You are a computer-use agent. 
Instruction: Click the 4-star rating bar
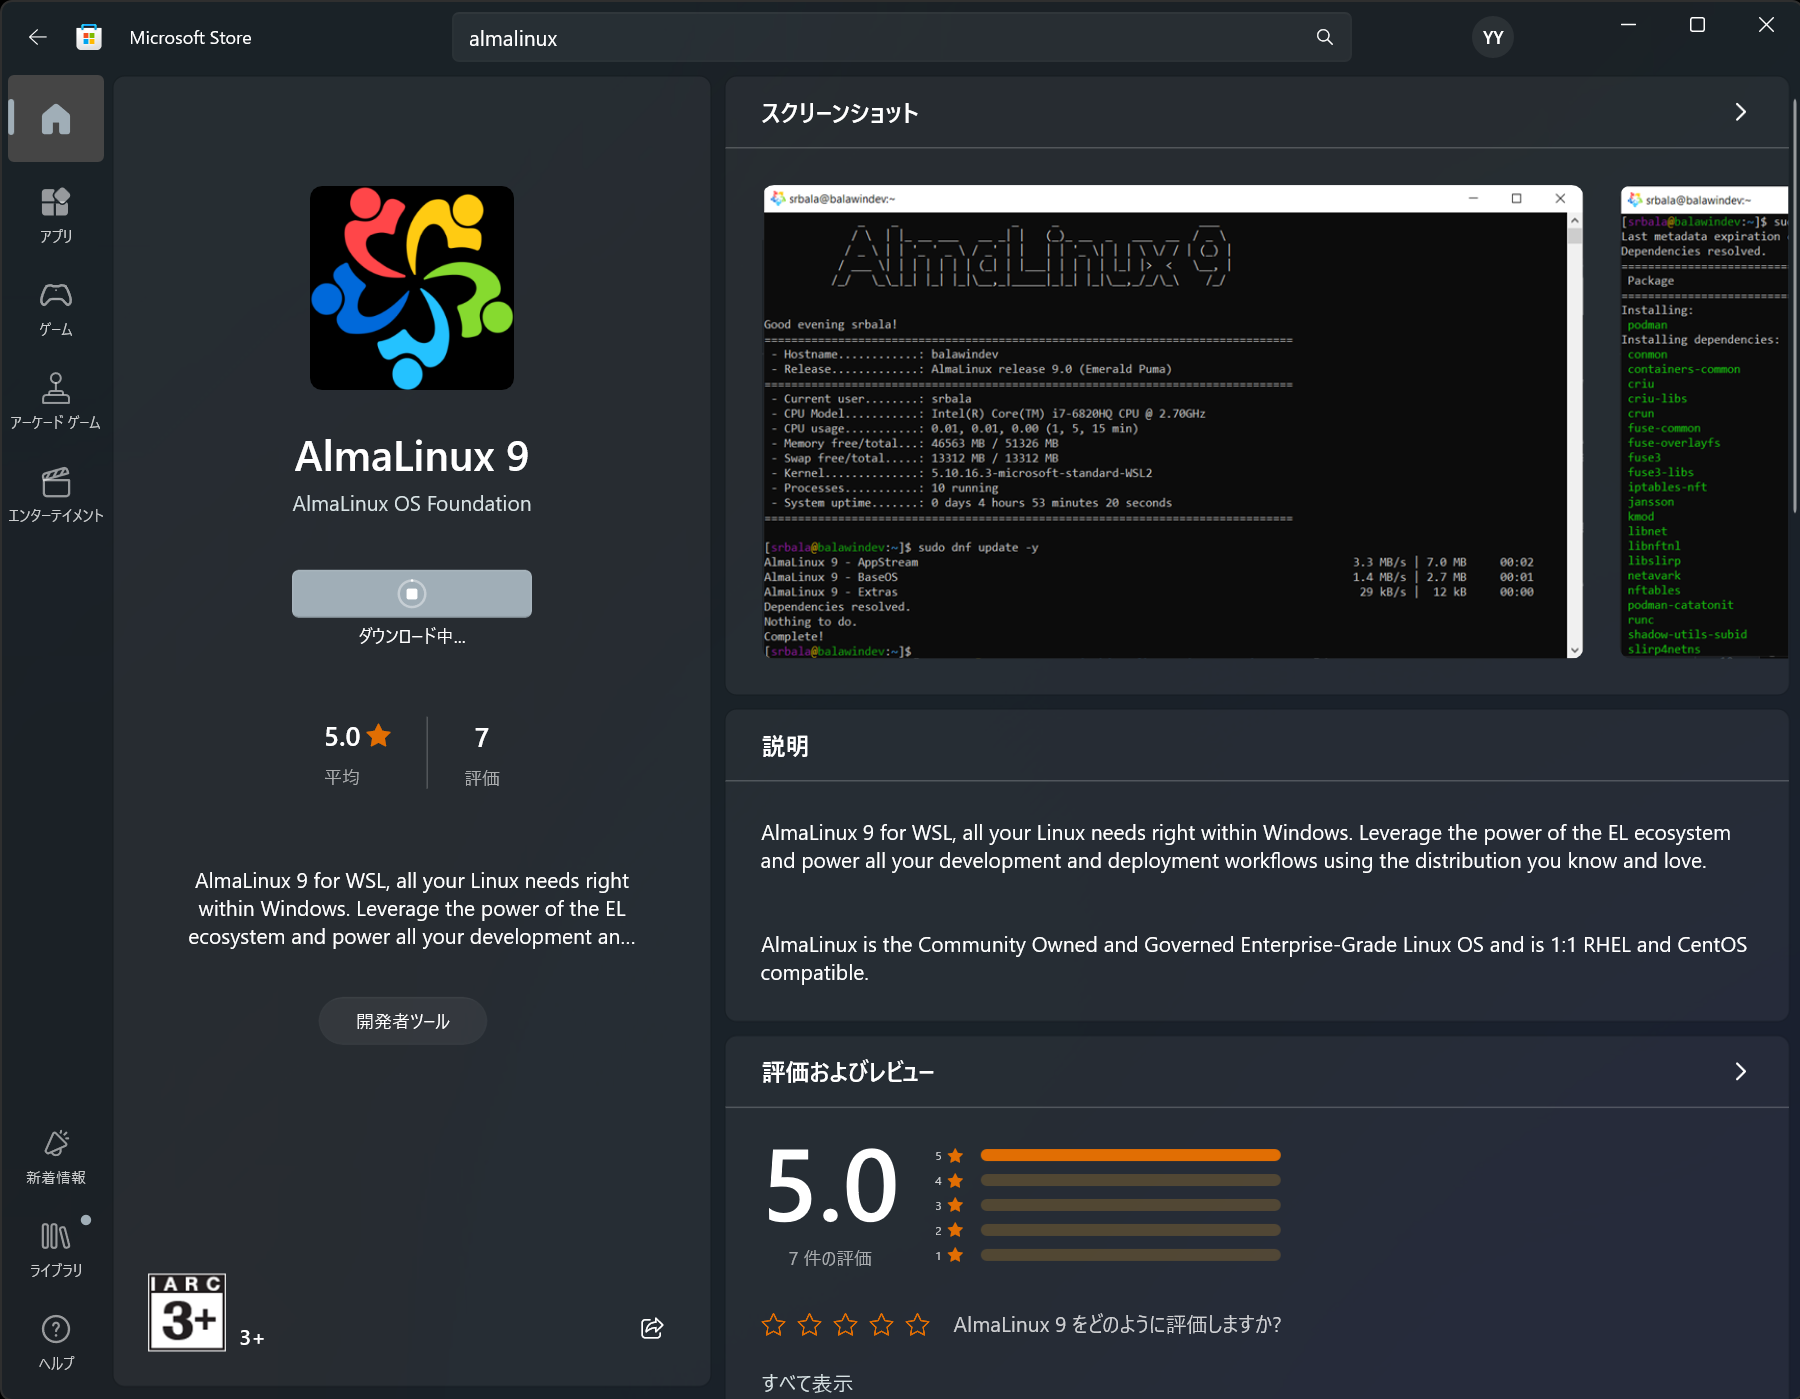1130,1180
